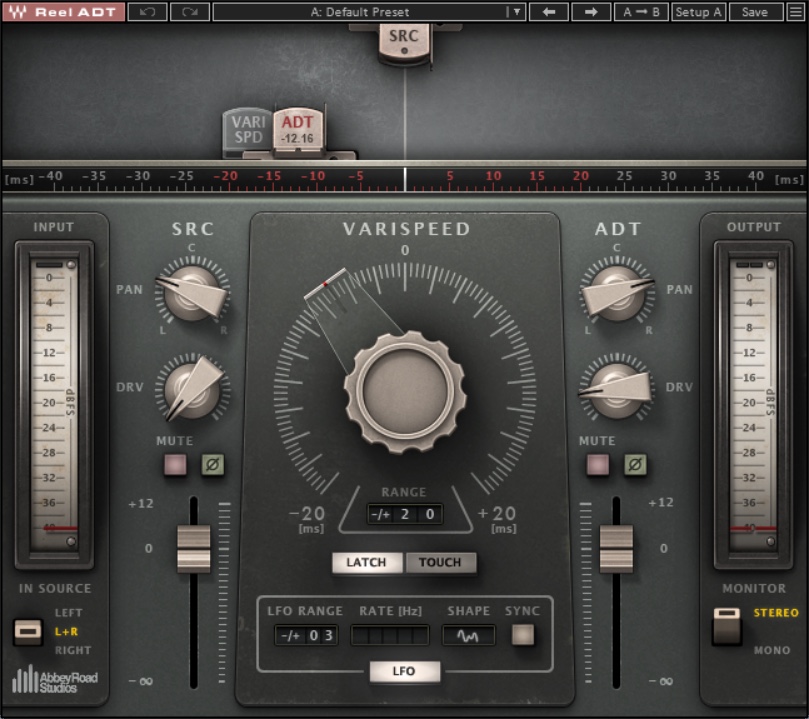The height and width of the screenshot is (719, 809).
Task: Click the Waves logo icon
Action: point(18,12)
